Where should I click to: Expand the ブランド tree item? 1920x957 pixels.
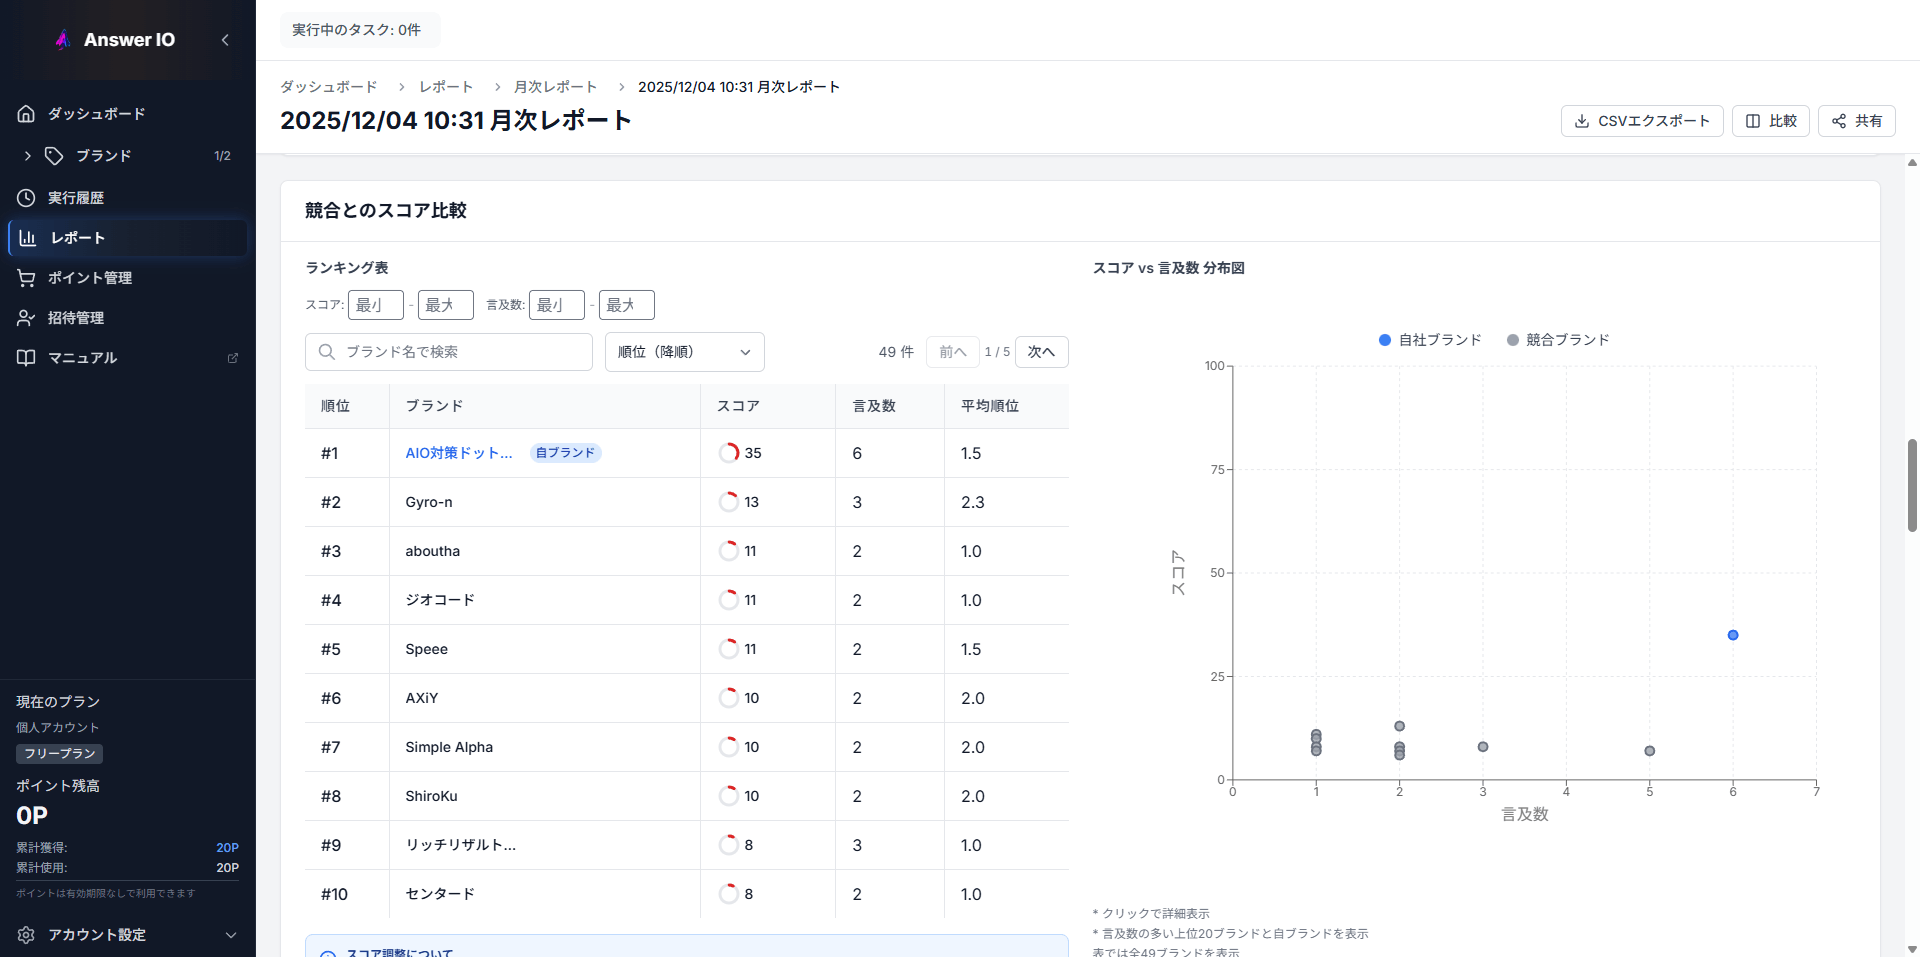28,156
